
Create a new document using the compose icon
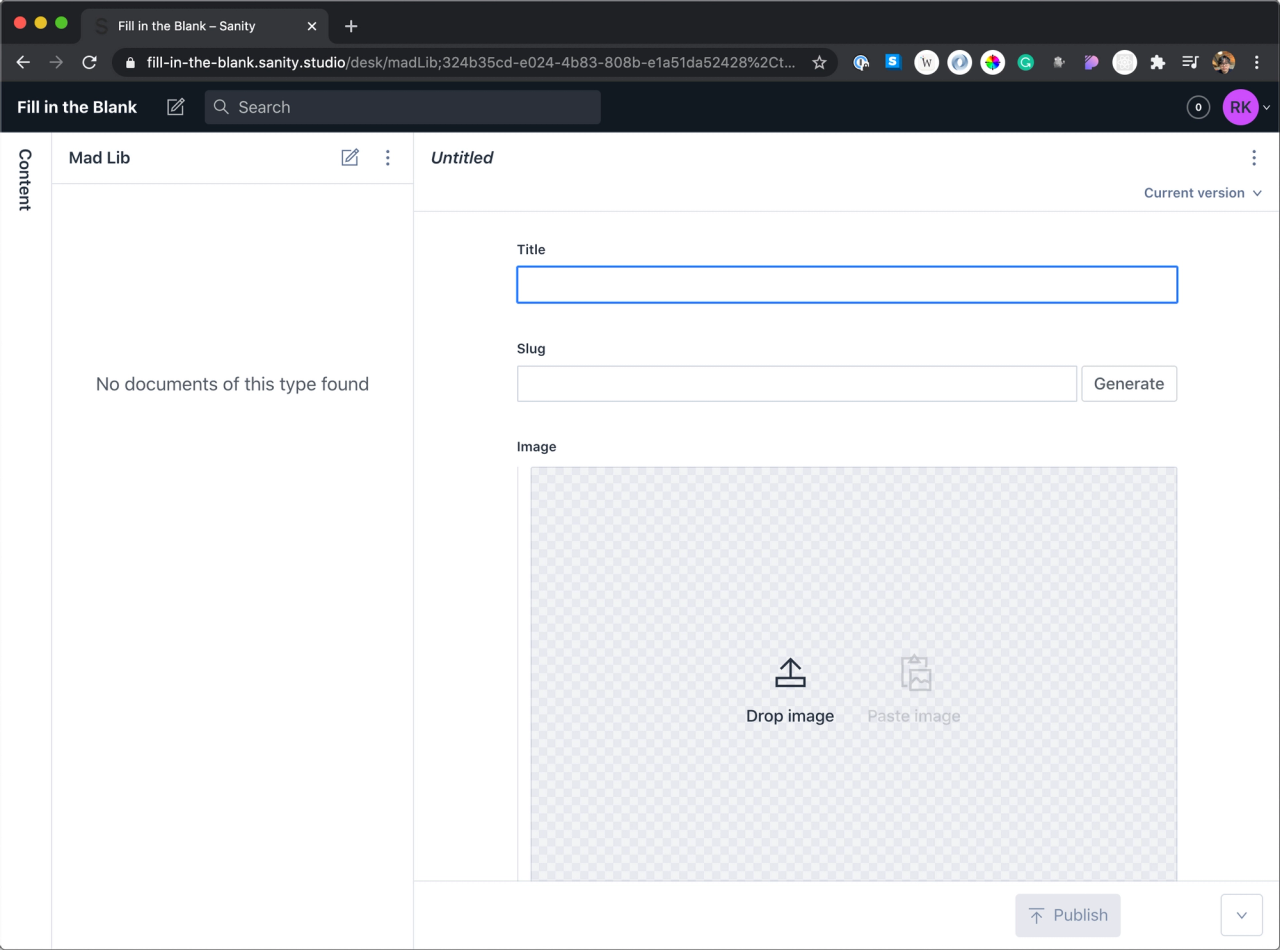349,157
